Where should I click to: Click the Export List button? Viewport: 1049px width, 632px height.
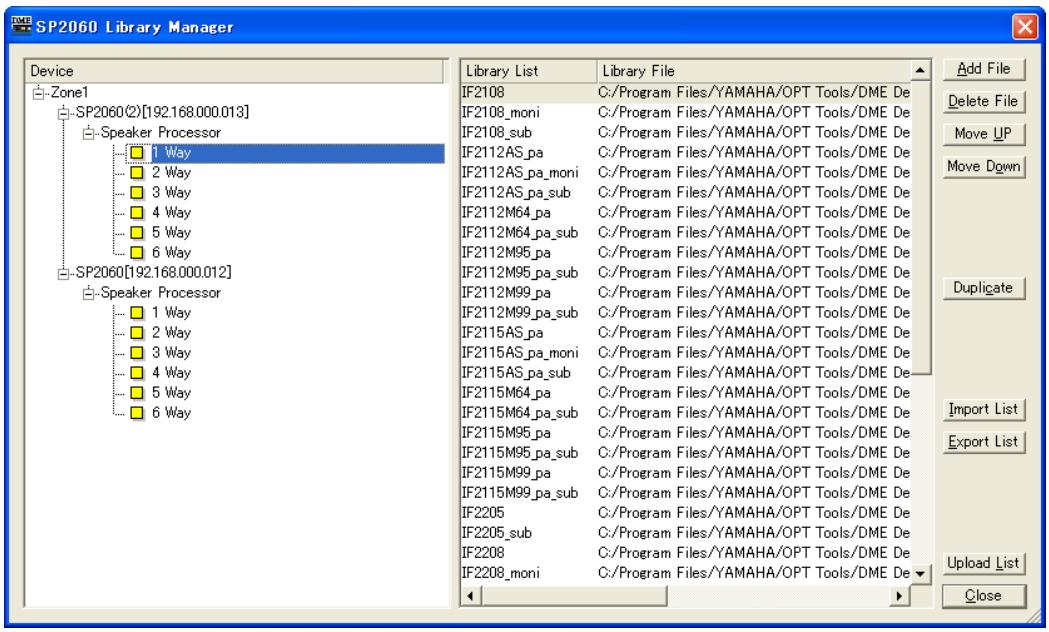[x=983, y=442]
